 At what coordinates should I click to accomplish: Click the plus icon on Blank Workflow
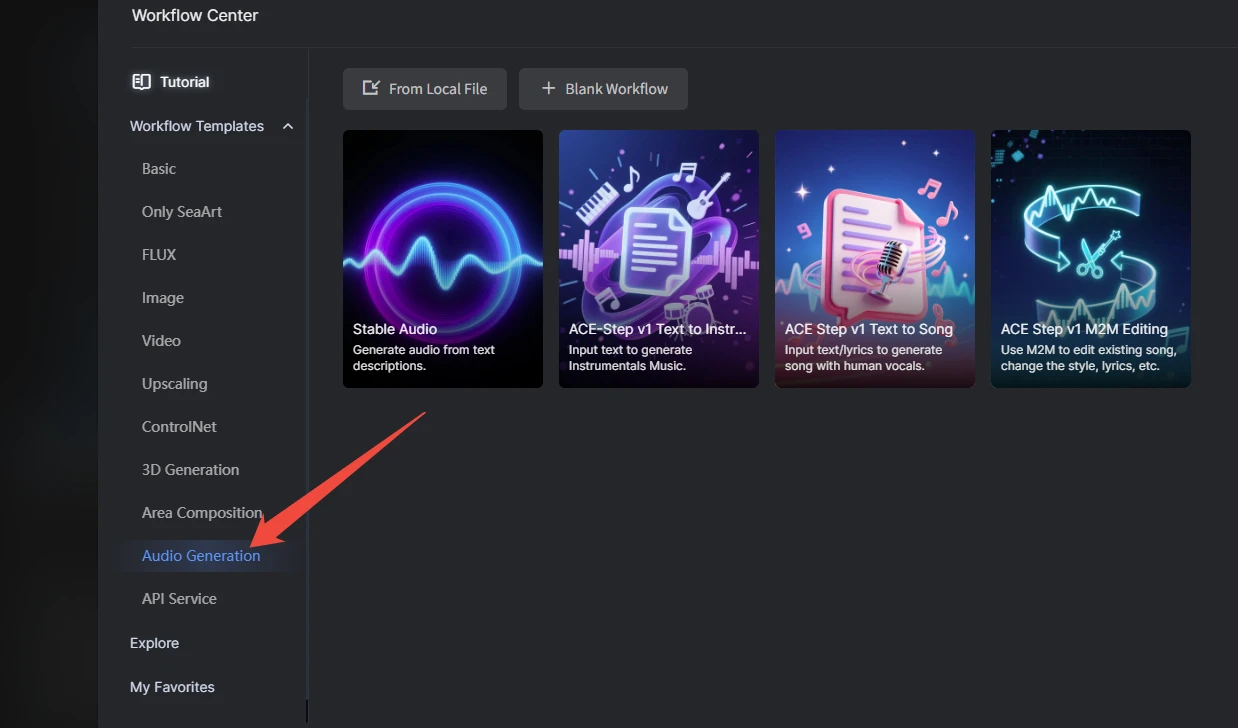click(x=548, y=88)
